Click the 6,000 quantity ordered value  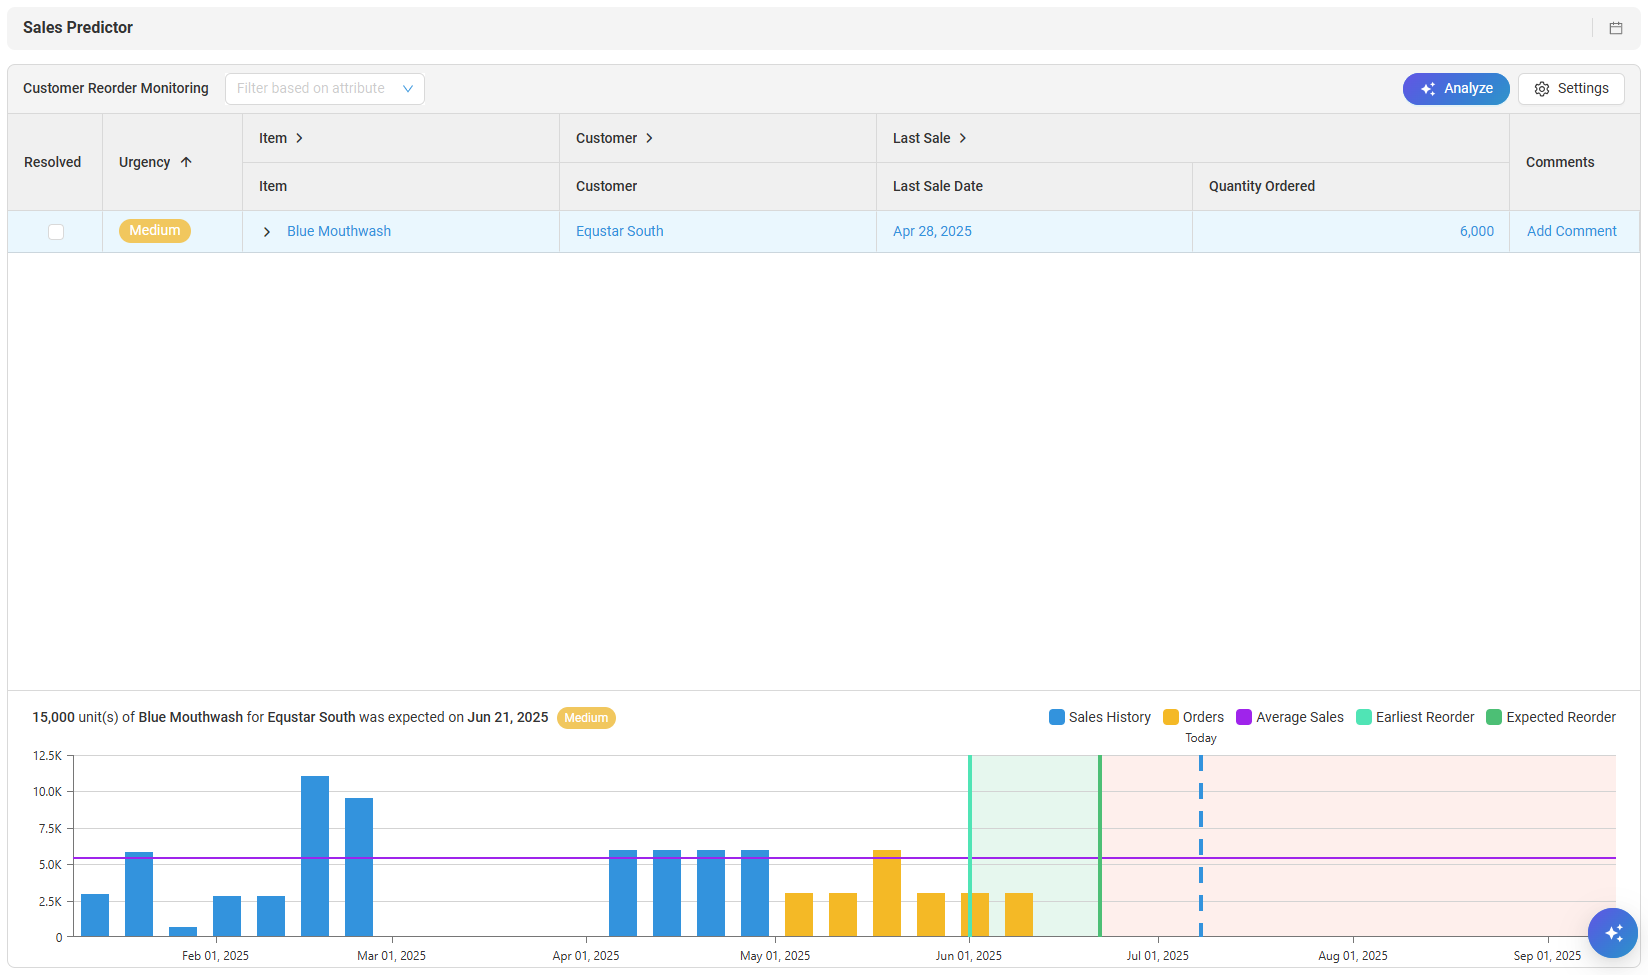[1477, 231]
